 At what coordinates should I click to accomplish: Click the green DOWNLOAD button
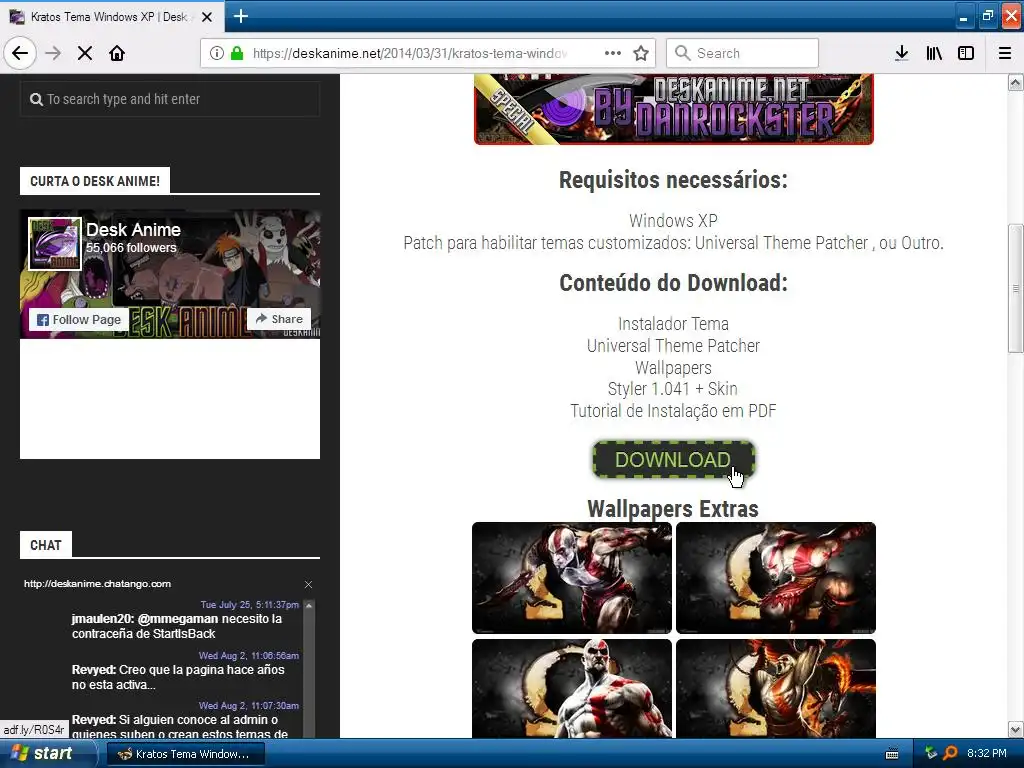point(673,460)
